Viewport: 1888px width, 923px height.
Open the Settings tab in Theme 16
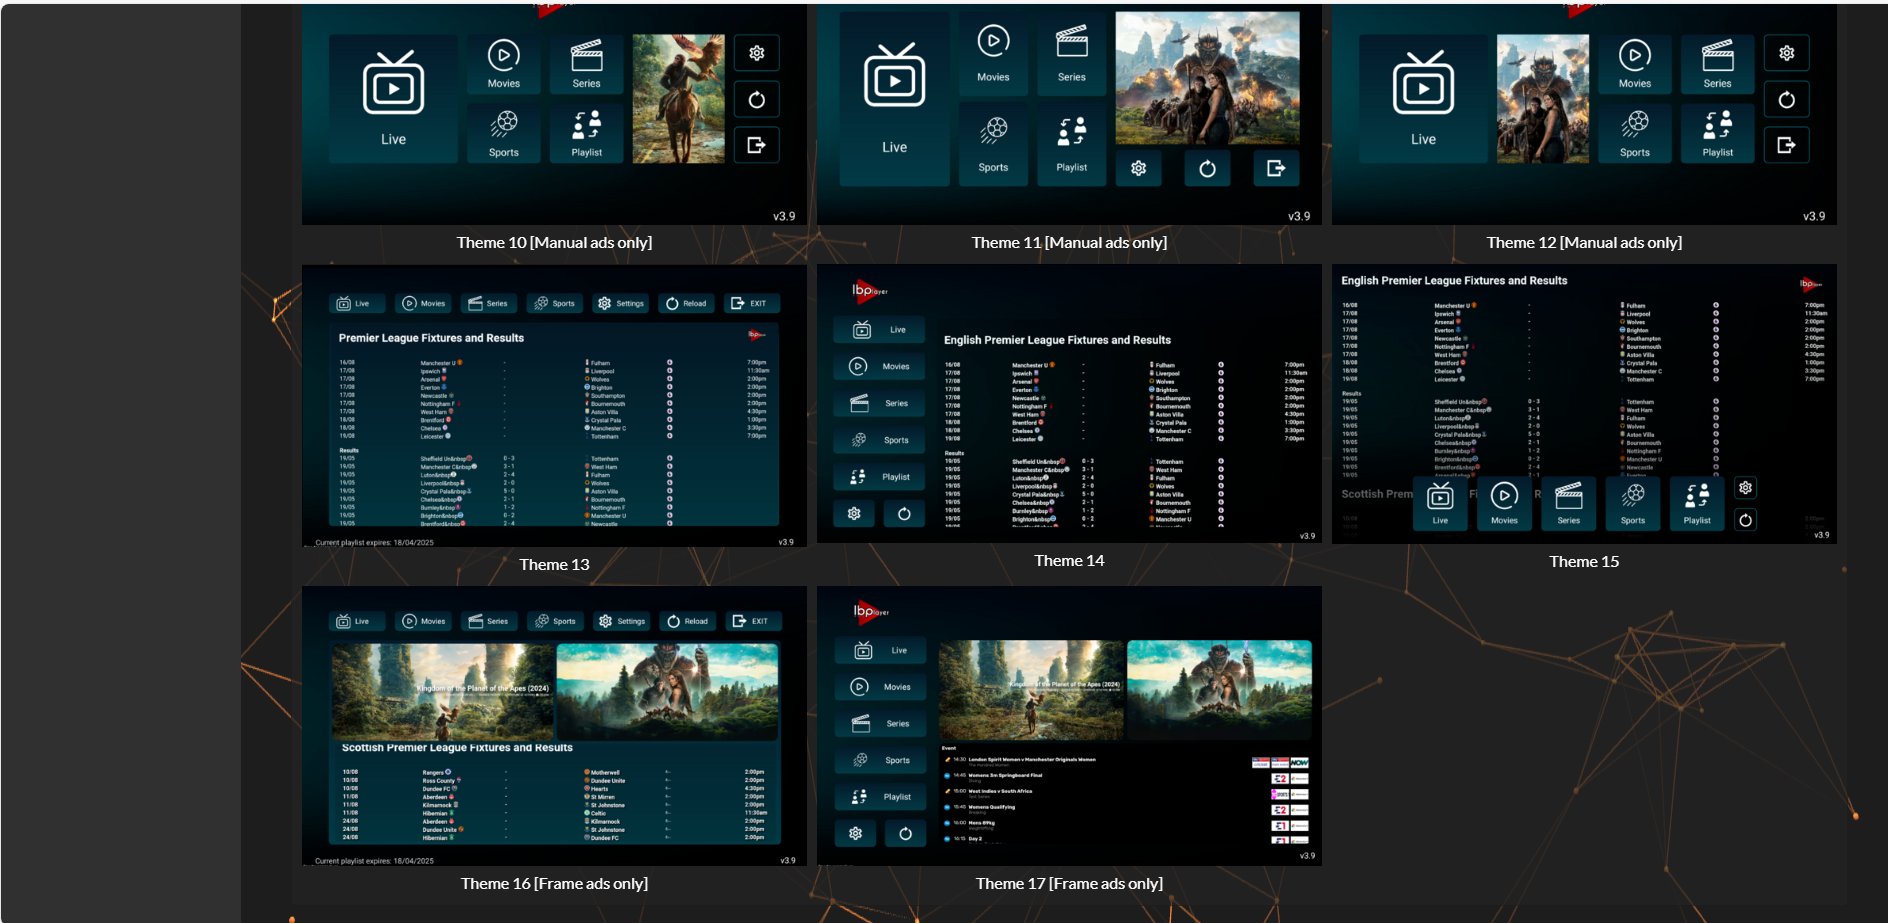[621, 621]
